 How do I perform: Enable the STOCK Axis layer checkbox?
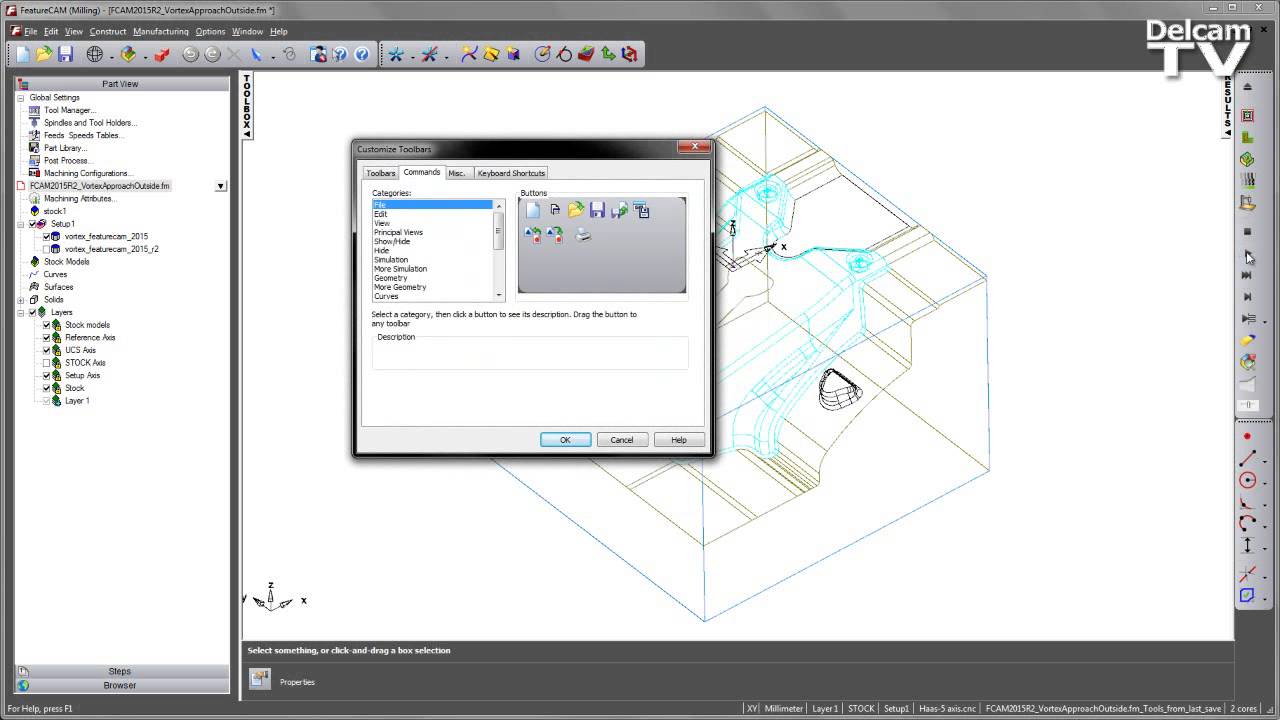coord(46,363)
